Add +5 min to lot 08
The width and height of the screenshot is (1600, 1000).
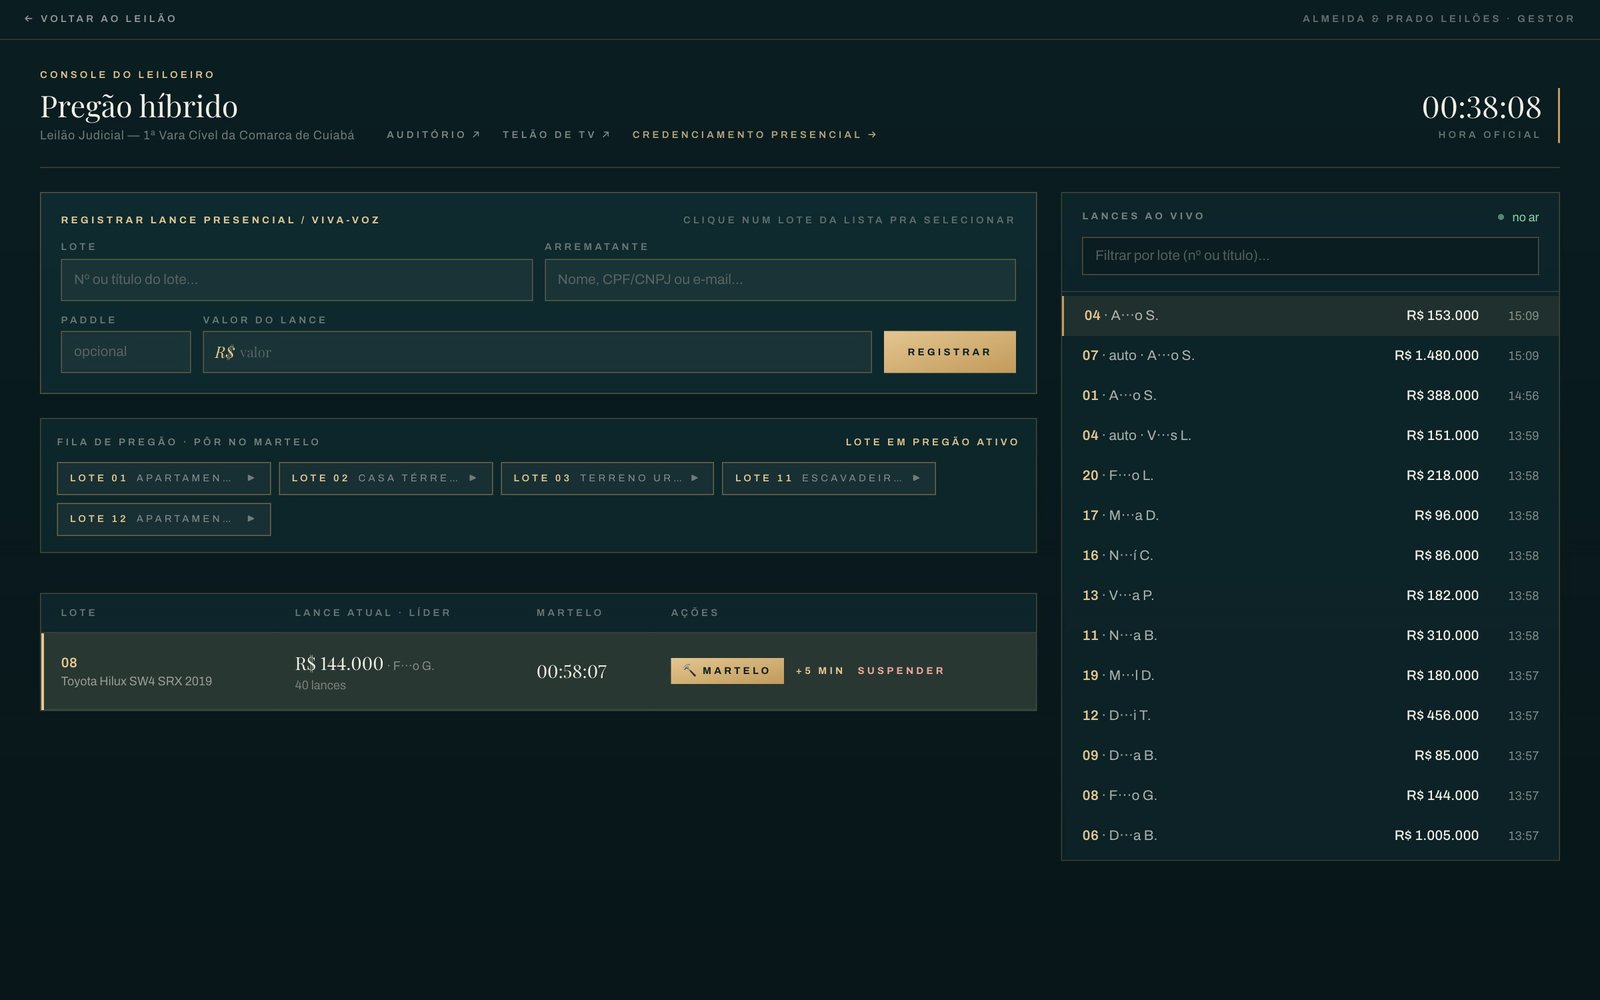click(x=819, y=671)
